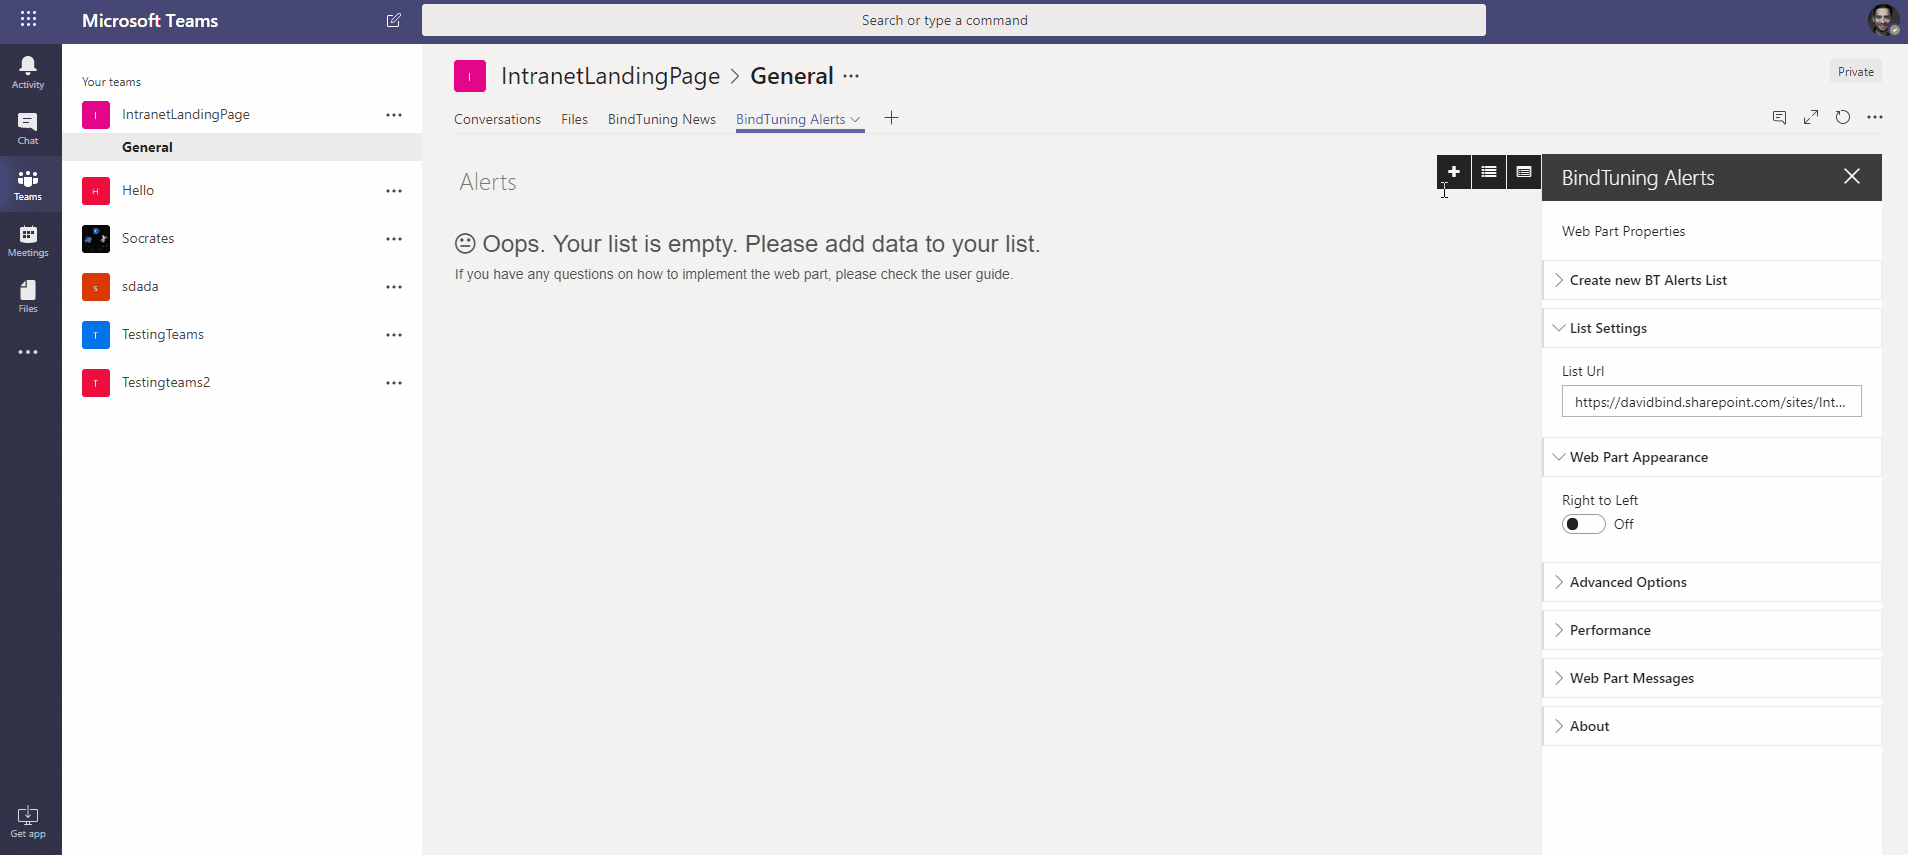
Task: Open the sdada team
Action: [140, 287]
